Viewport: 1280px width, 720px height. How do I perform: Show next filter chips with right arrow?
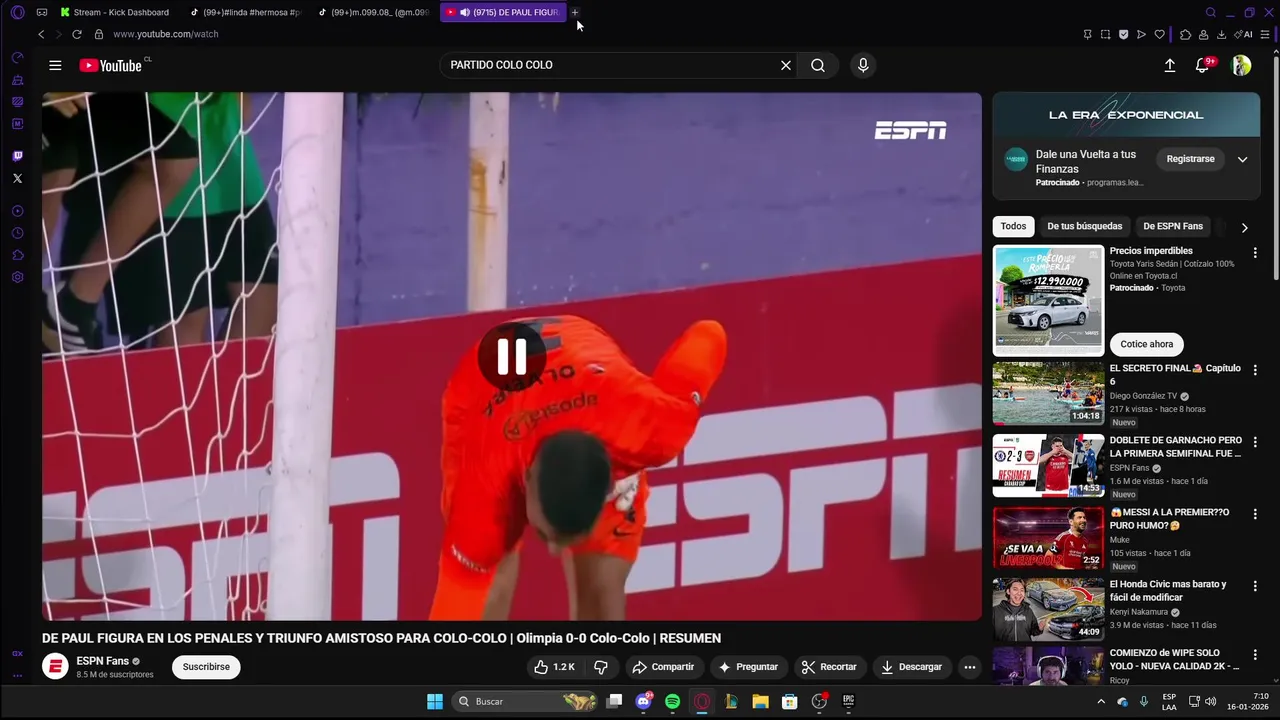[x=1244, y=227]
